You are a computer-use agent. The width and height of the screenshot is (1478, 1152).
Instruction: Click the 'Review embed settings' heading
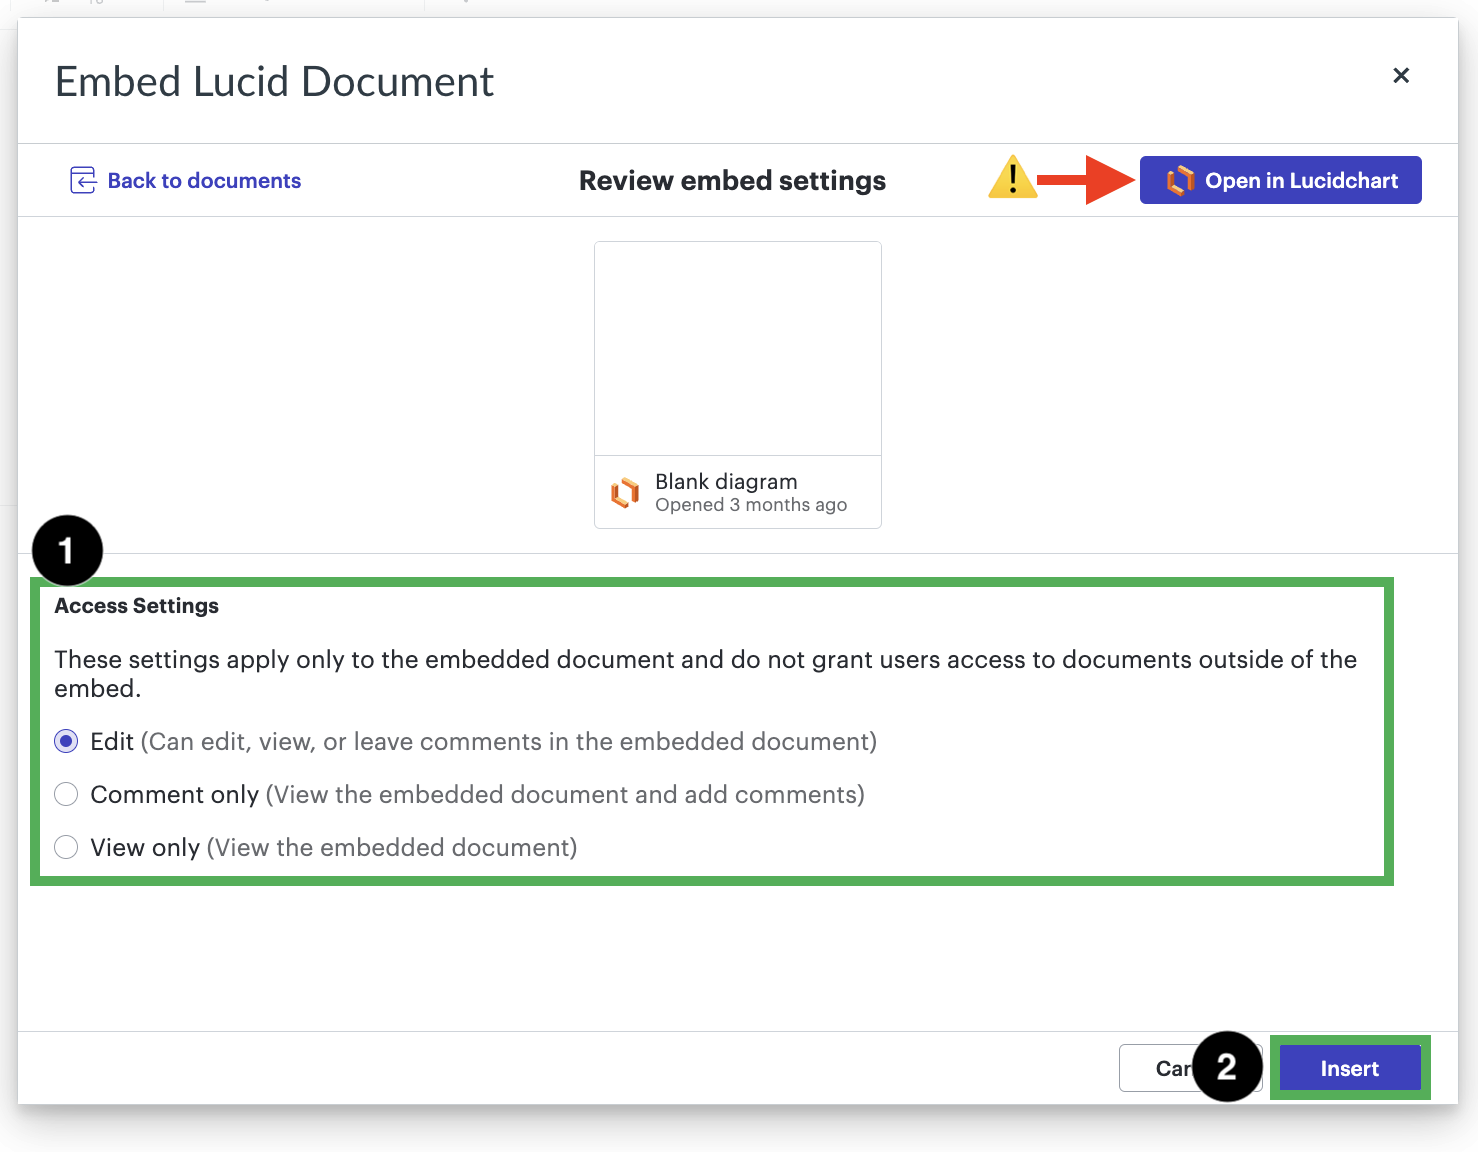click(x=732, y=180)
